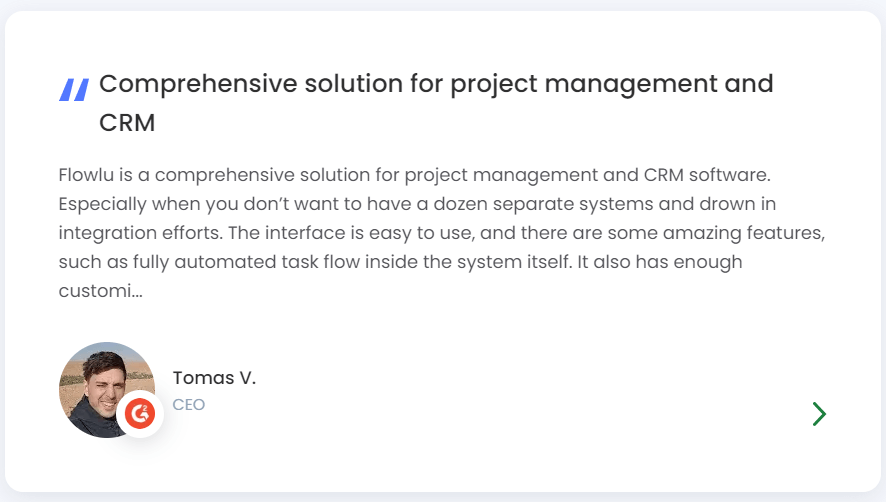Click the CEO job title label

coord(189,405)
